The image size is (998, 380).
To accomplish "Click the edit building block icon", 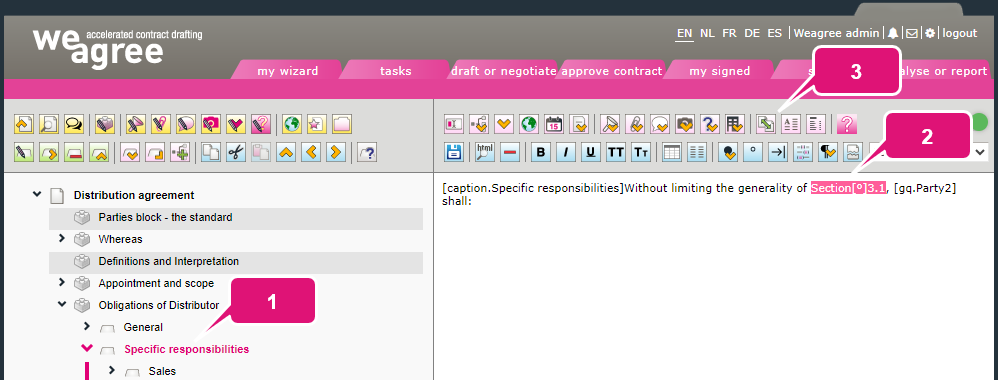I will pos(105,123).
